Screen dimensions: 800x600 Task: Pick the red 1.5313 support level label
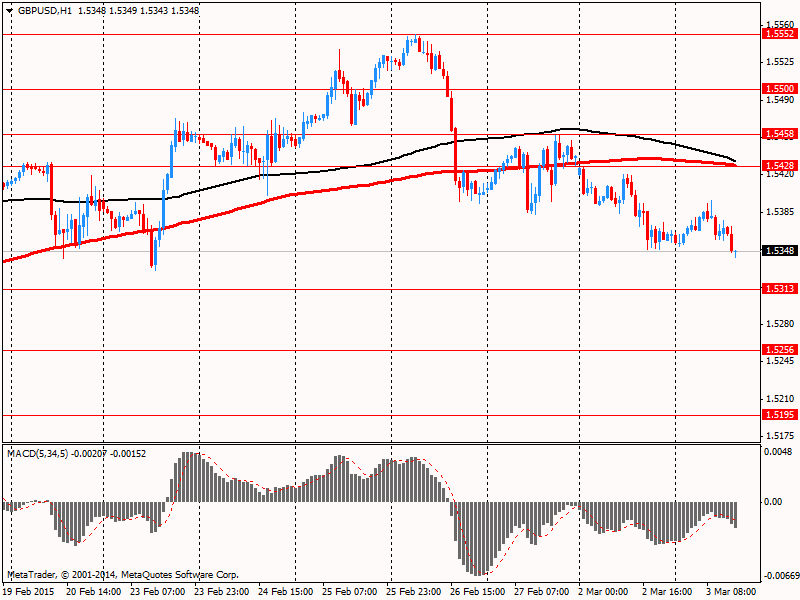tap(779, 289)
